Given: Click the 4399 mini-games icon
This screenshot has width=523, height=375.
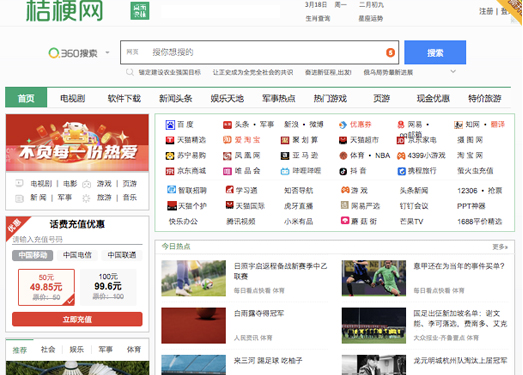Looking at the screenshot, I should pos(401,156).
